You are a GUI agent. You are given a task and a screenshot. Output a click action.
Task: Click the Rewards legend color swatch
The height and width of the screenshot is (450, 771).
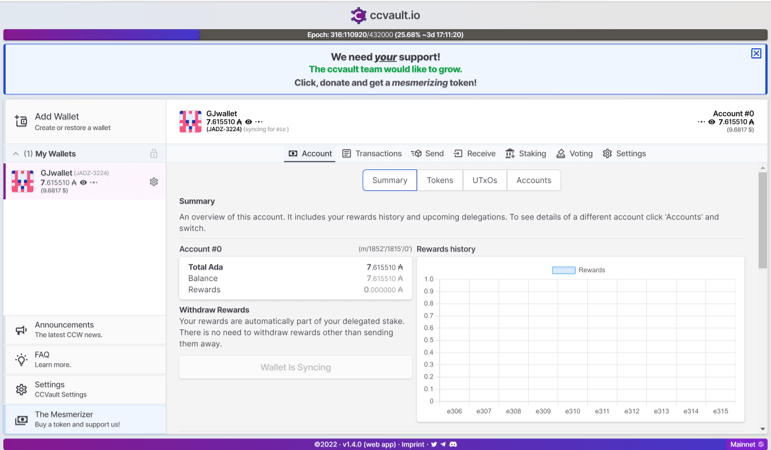click(x=563, y=270)
